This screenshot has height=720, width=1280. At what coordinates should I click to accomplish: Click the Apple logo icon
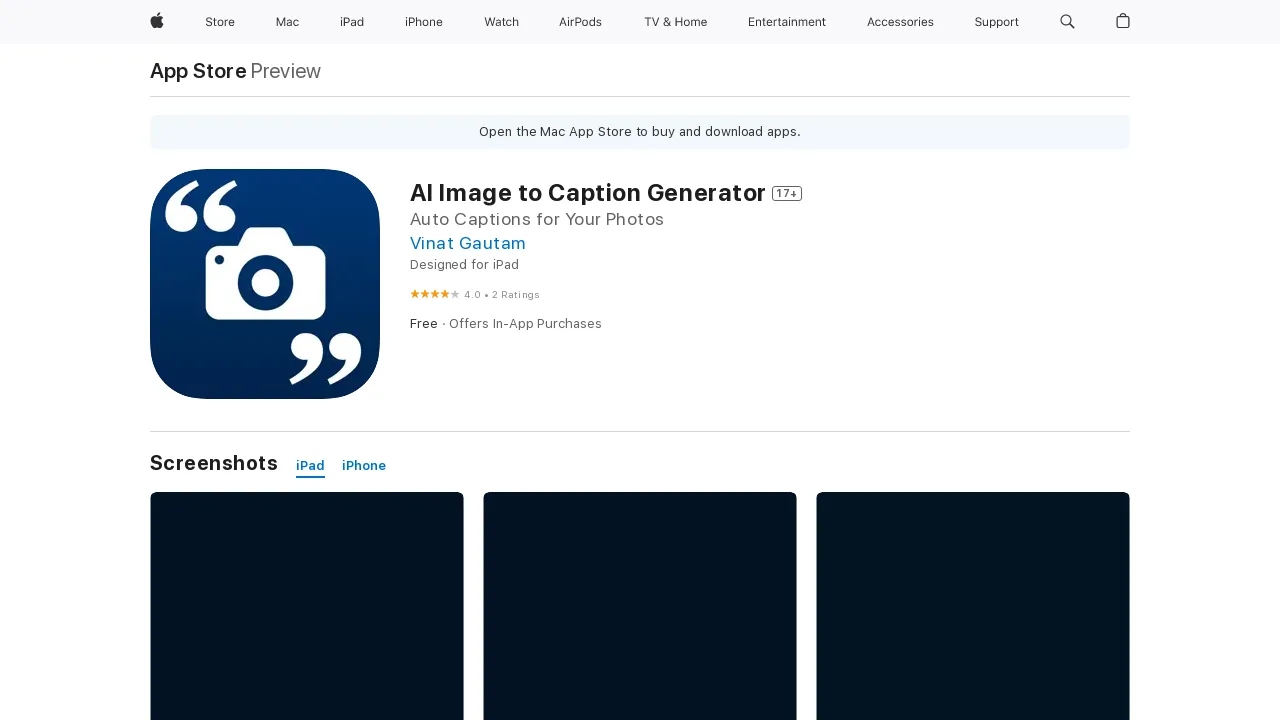(x=156, y=22)
